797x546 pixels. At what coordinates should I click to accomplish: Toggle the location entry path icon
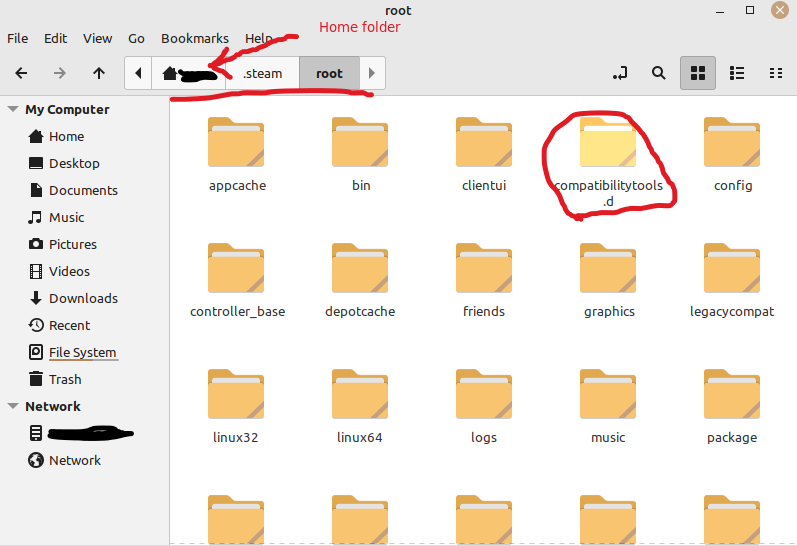pos(620,73)
